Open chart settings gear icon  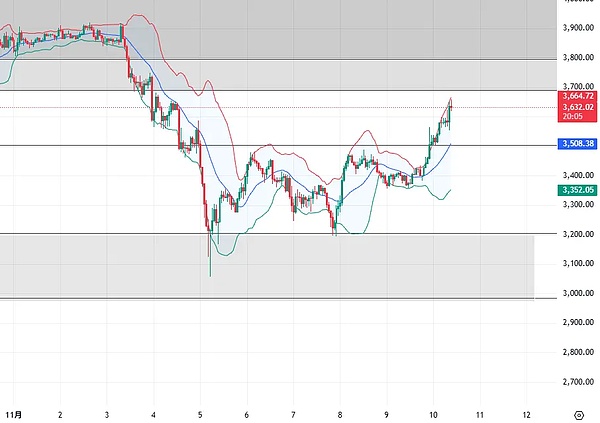click(579, 412)
